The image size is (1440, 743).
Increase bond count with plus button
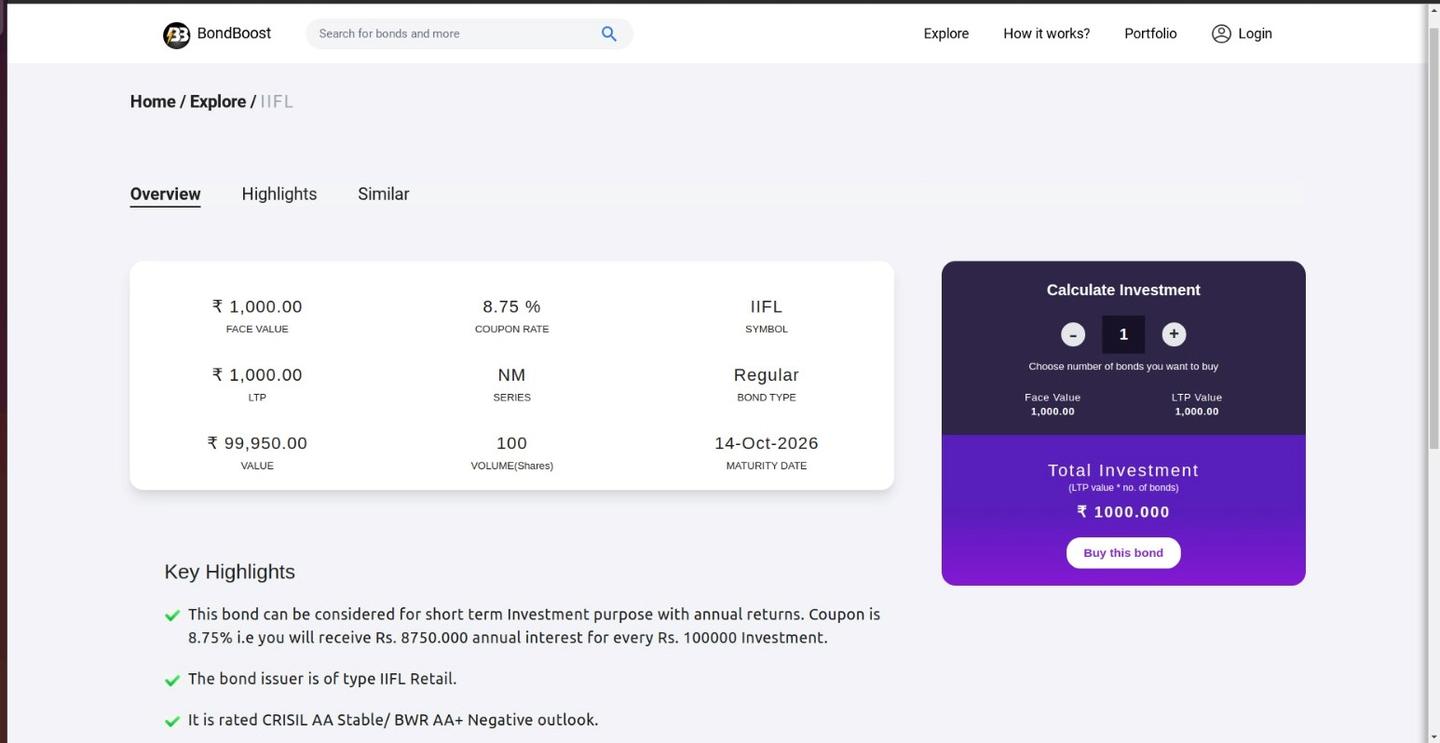pyautogui.click(x=1174, y=335)
